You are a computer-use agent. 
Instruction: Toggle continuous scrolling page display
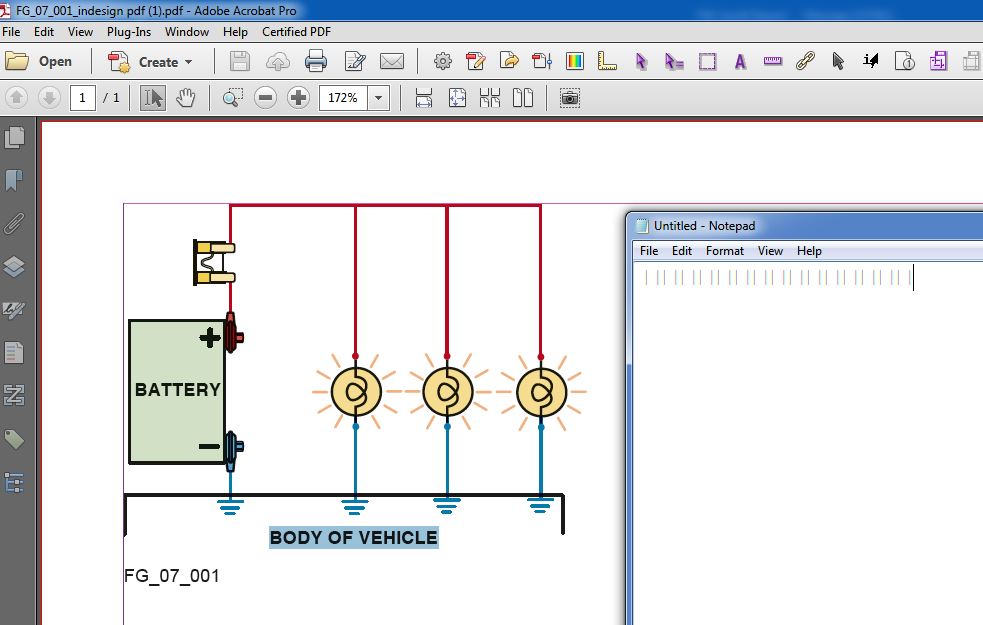pyautogui.click(x=488, y=97)
